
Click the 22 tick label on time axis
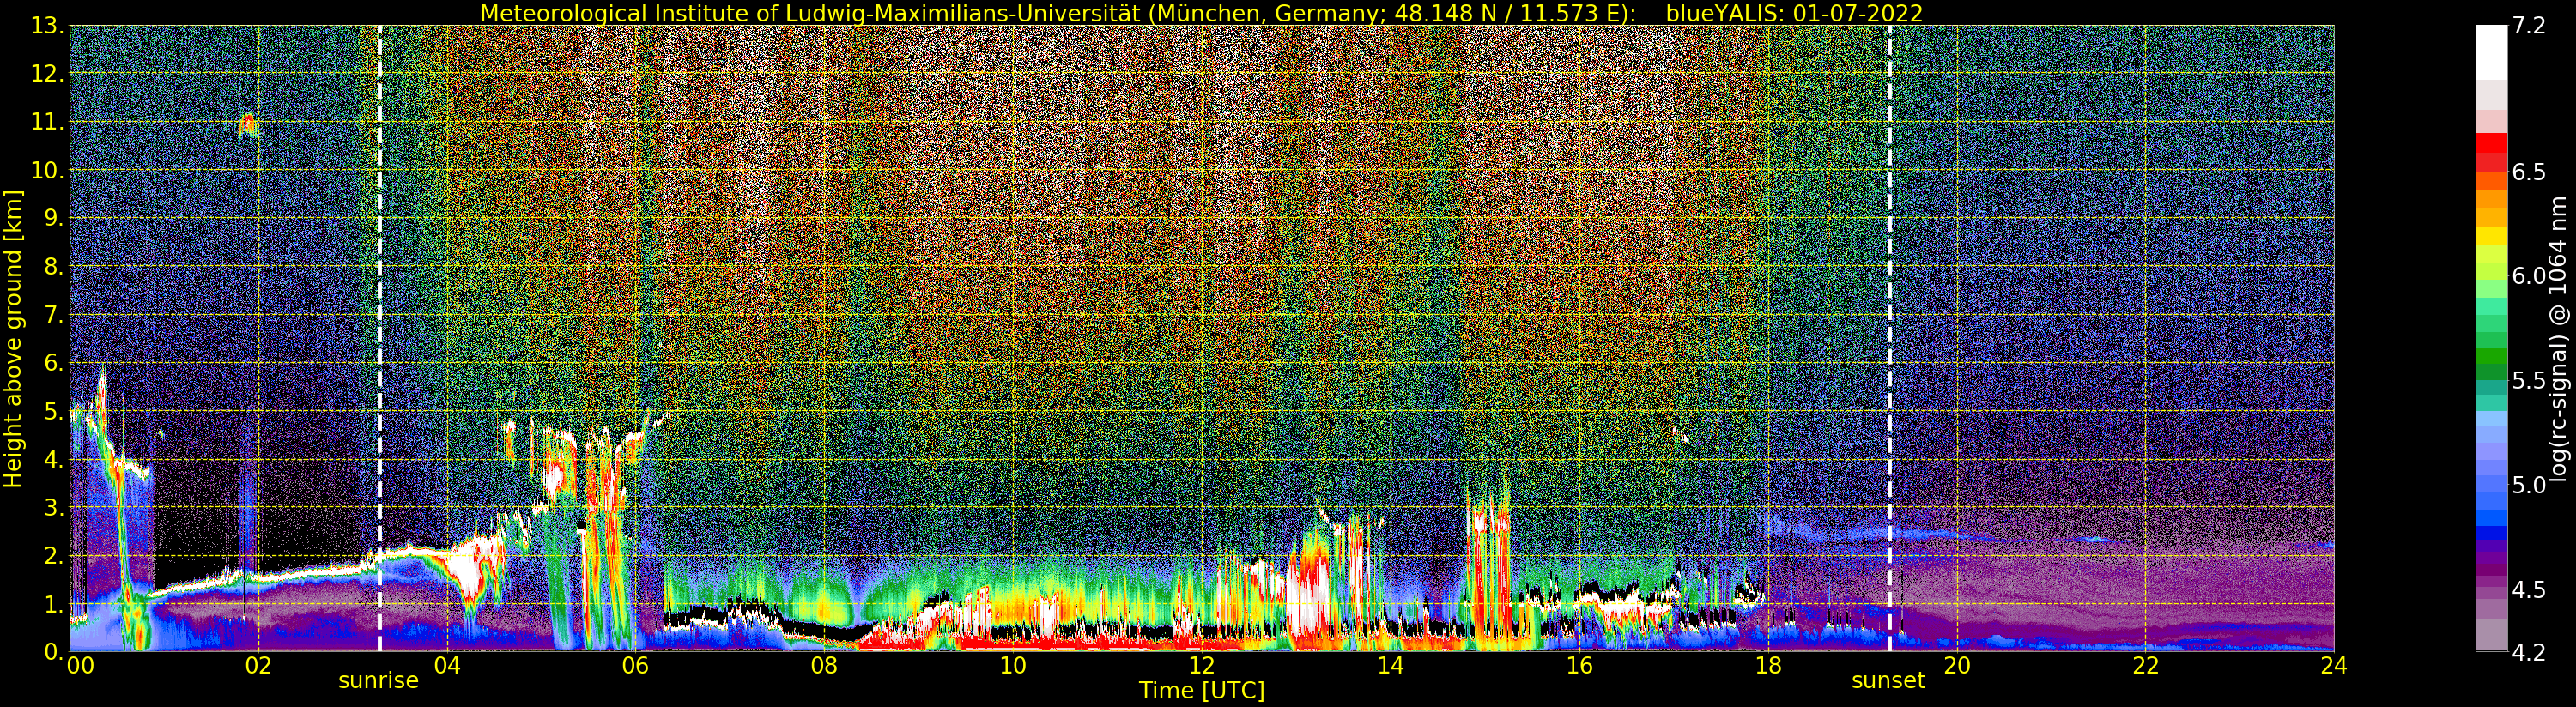(2145, 666)
